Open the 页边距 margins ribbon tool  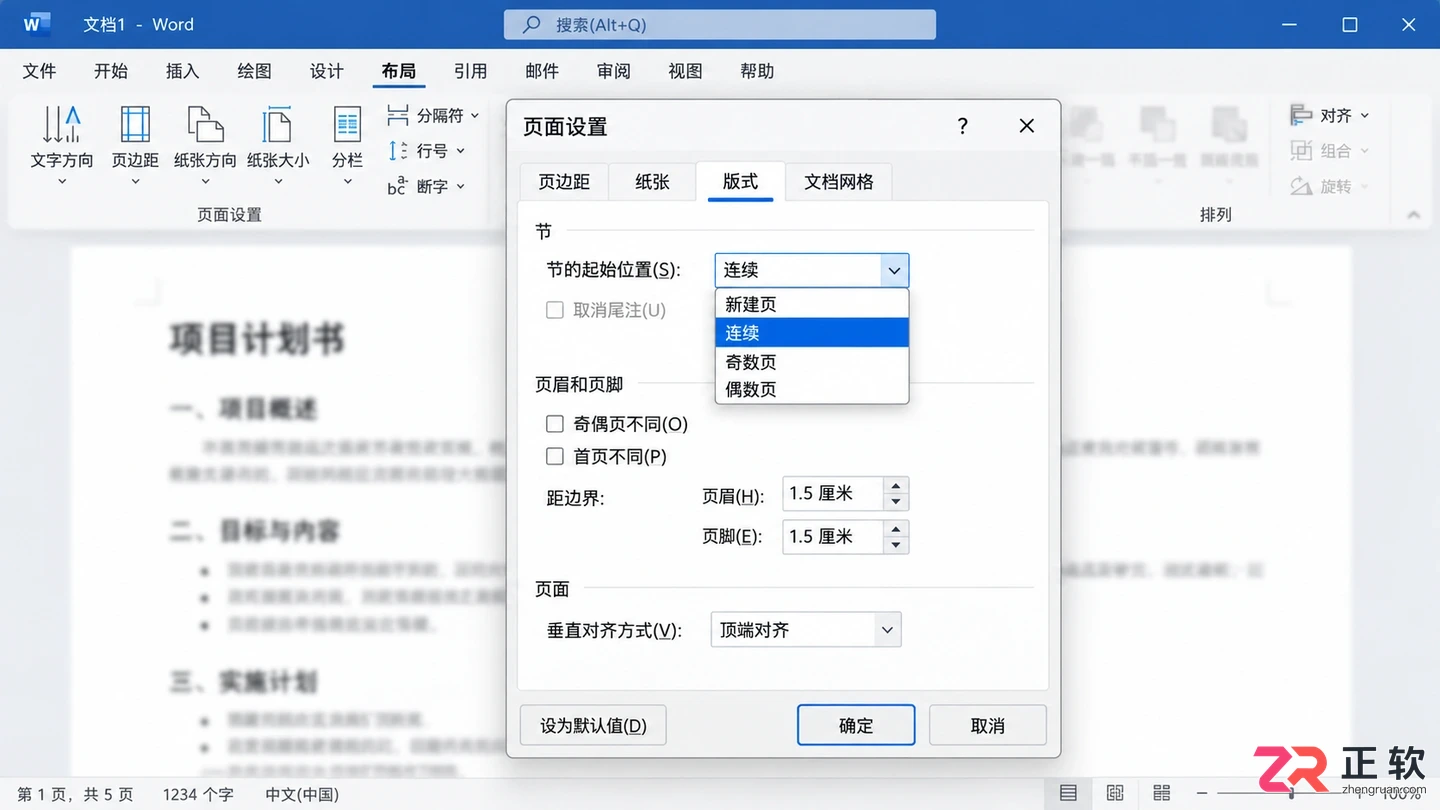pyautogui.click(x=135, y=146)
